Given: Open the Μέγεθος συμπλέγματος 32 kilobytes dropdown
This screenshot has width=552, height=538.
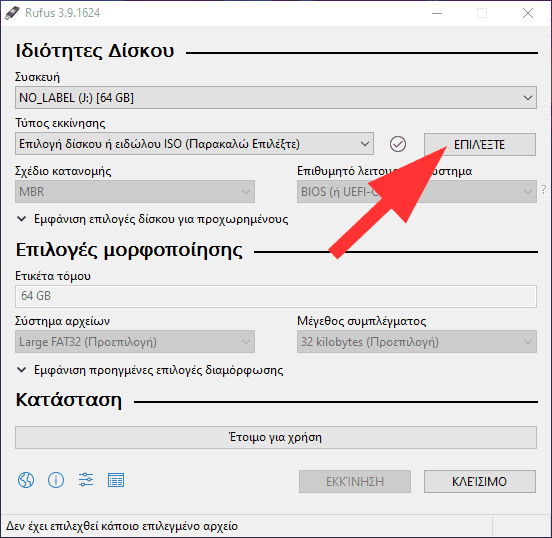Looking at the screenshot, I should [417, 342].
